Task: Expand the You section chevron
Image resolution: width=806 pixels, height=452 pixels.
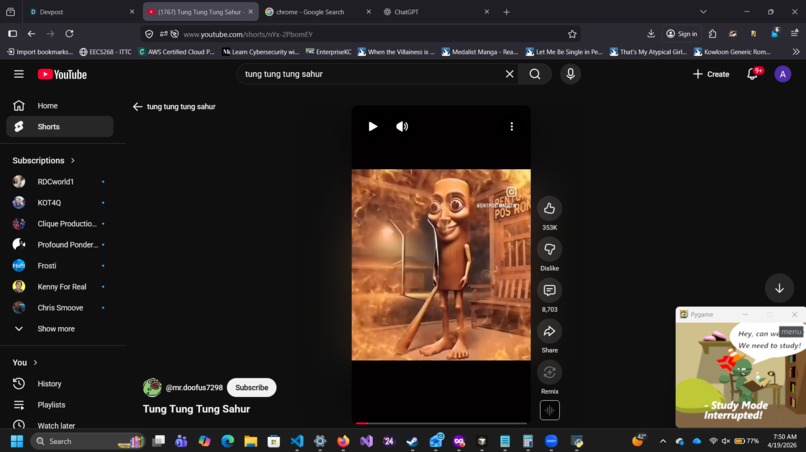Action: tap(35, 363)
